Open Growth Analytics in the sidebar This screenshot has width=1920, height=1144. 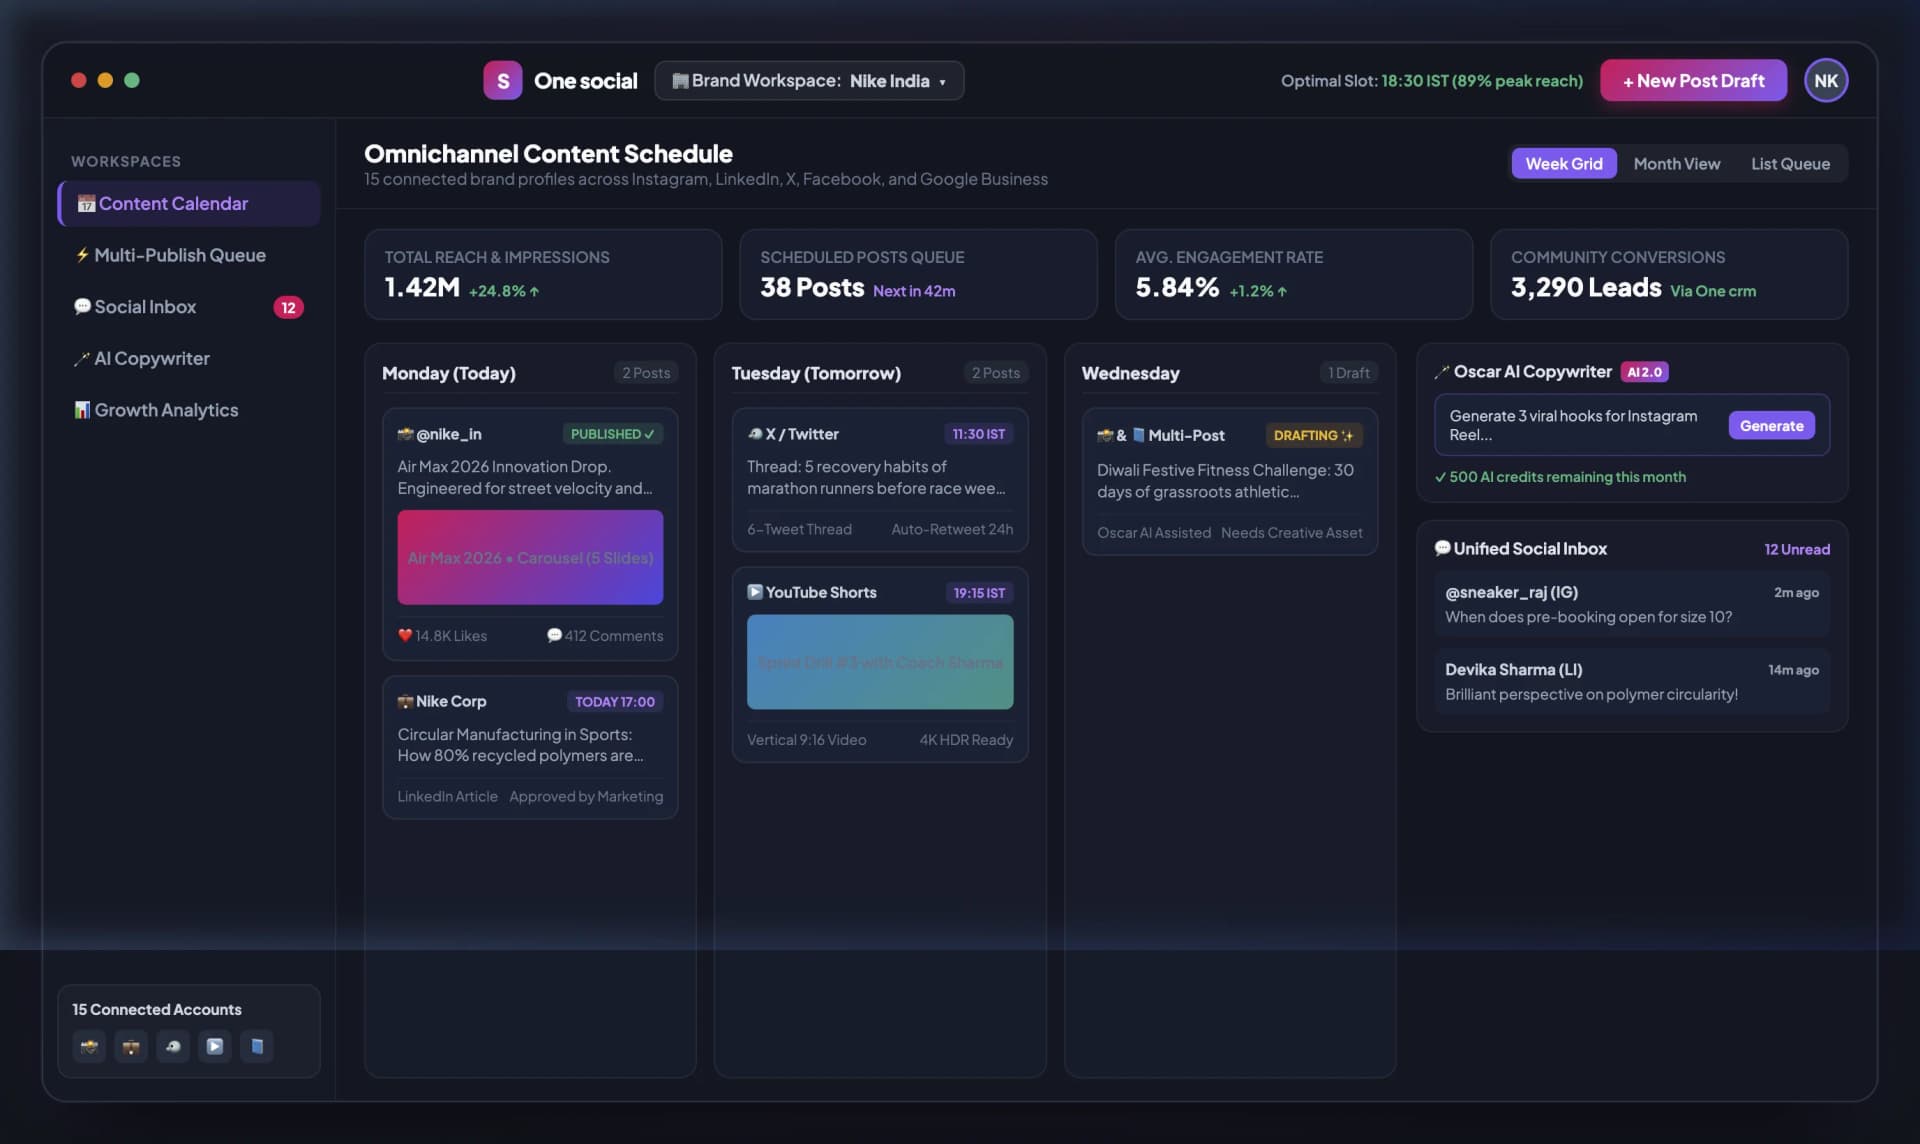[189, 410]
